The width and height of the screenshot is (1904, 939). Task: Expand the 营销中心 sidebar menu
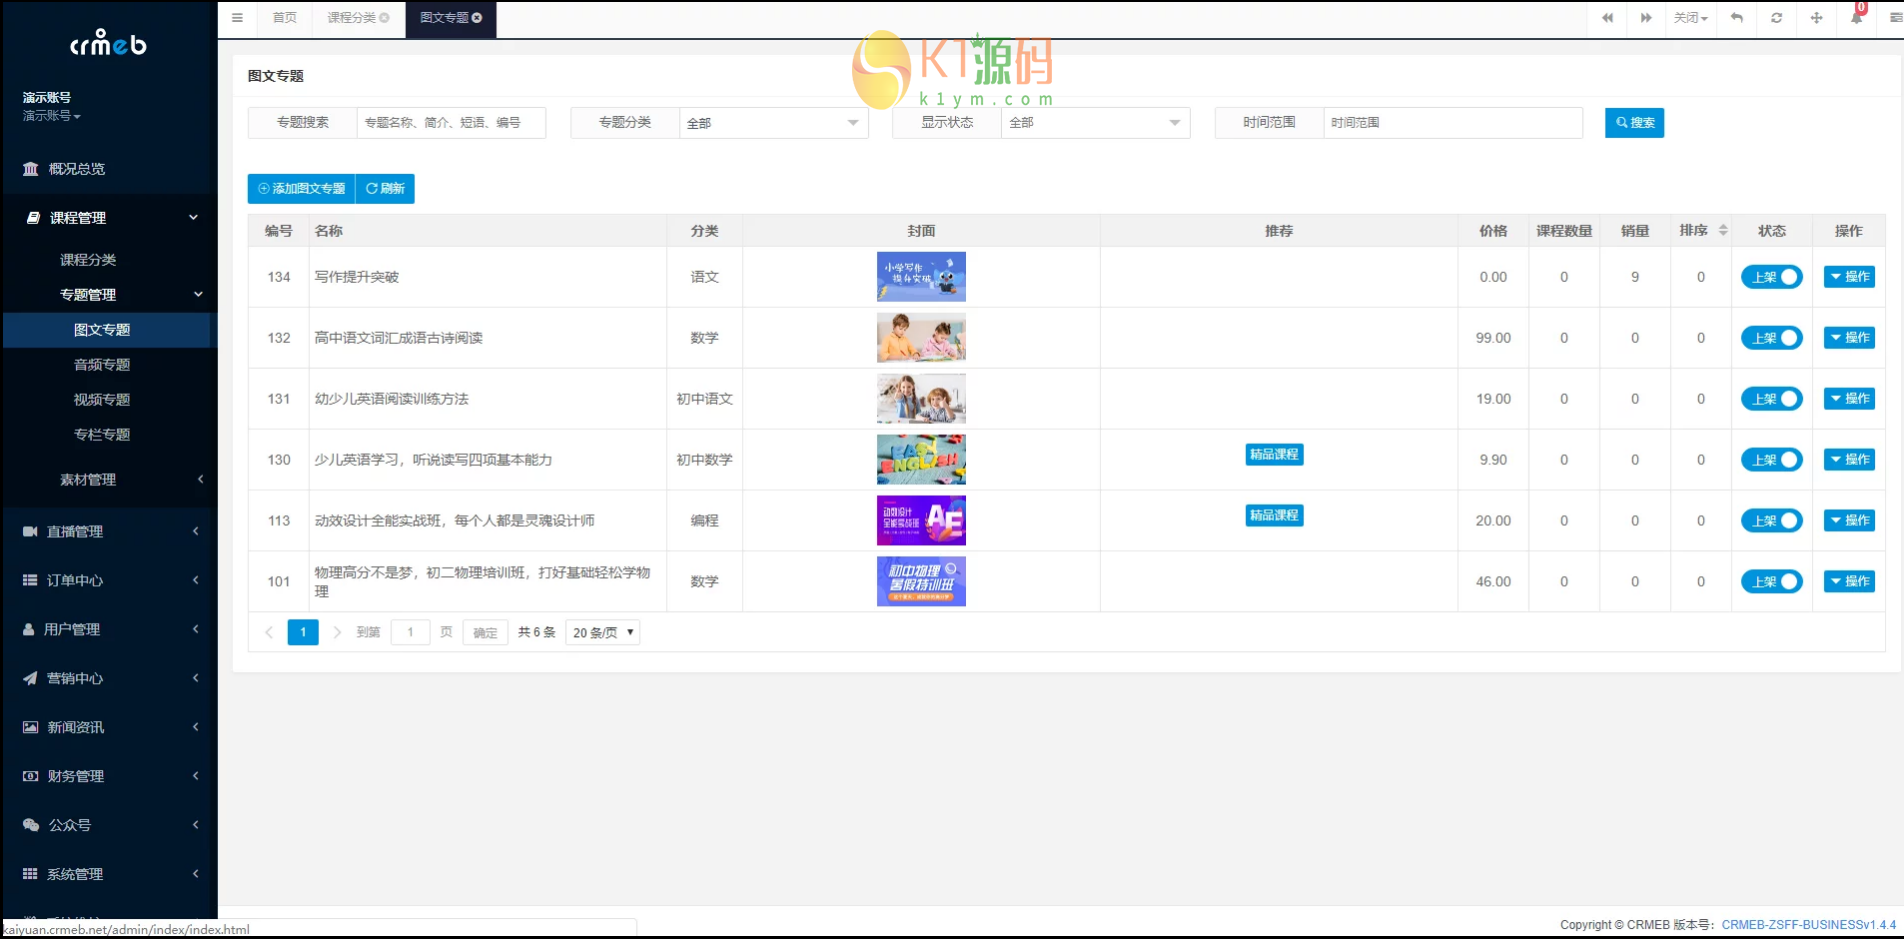point(109,679)
